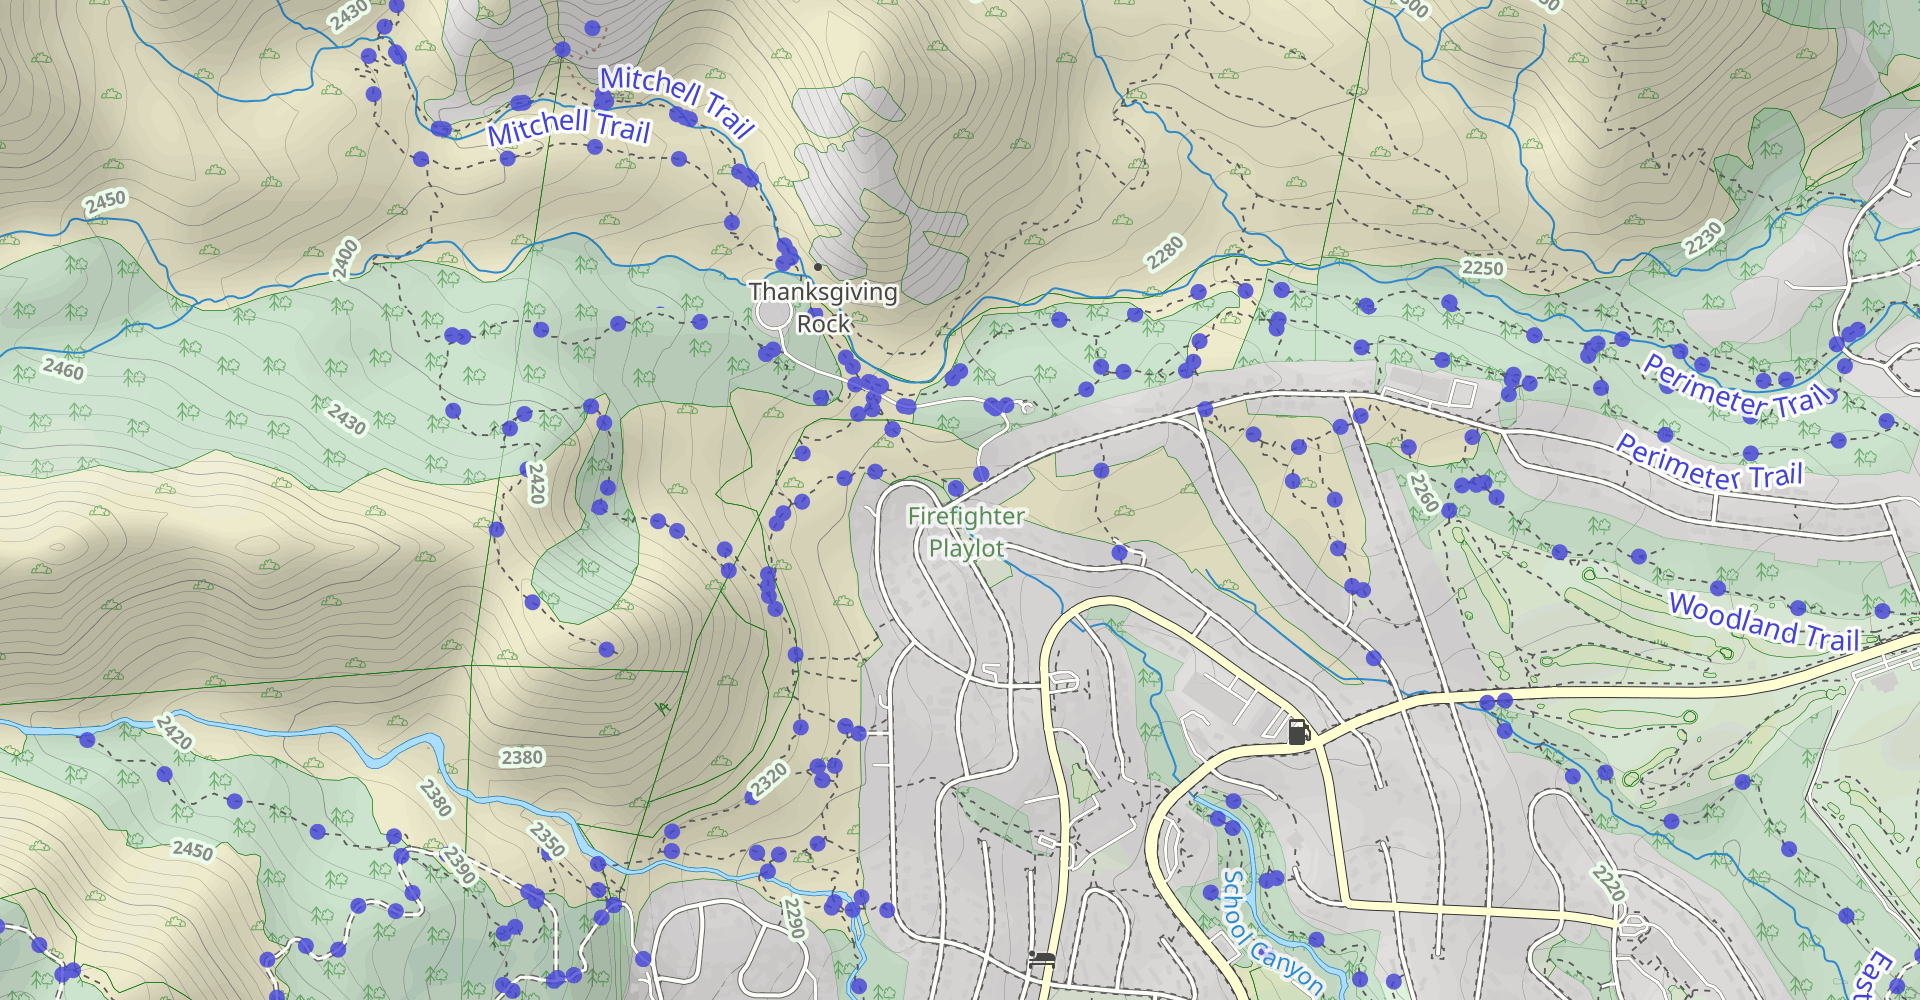This screenshot has height=1000, width=1920.
Task: Click the 2230 contour elevation label
Action: (1703, 238)
